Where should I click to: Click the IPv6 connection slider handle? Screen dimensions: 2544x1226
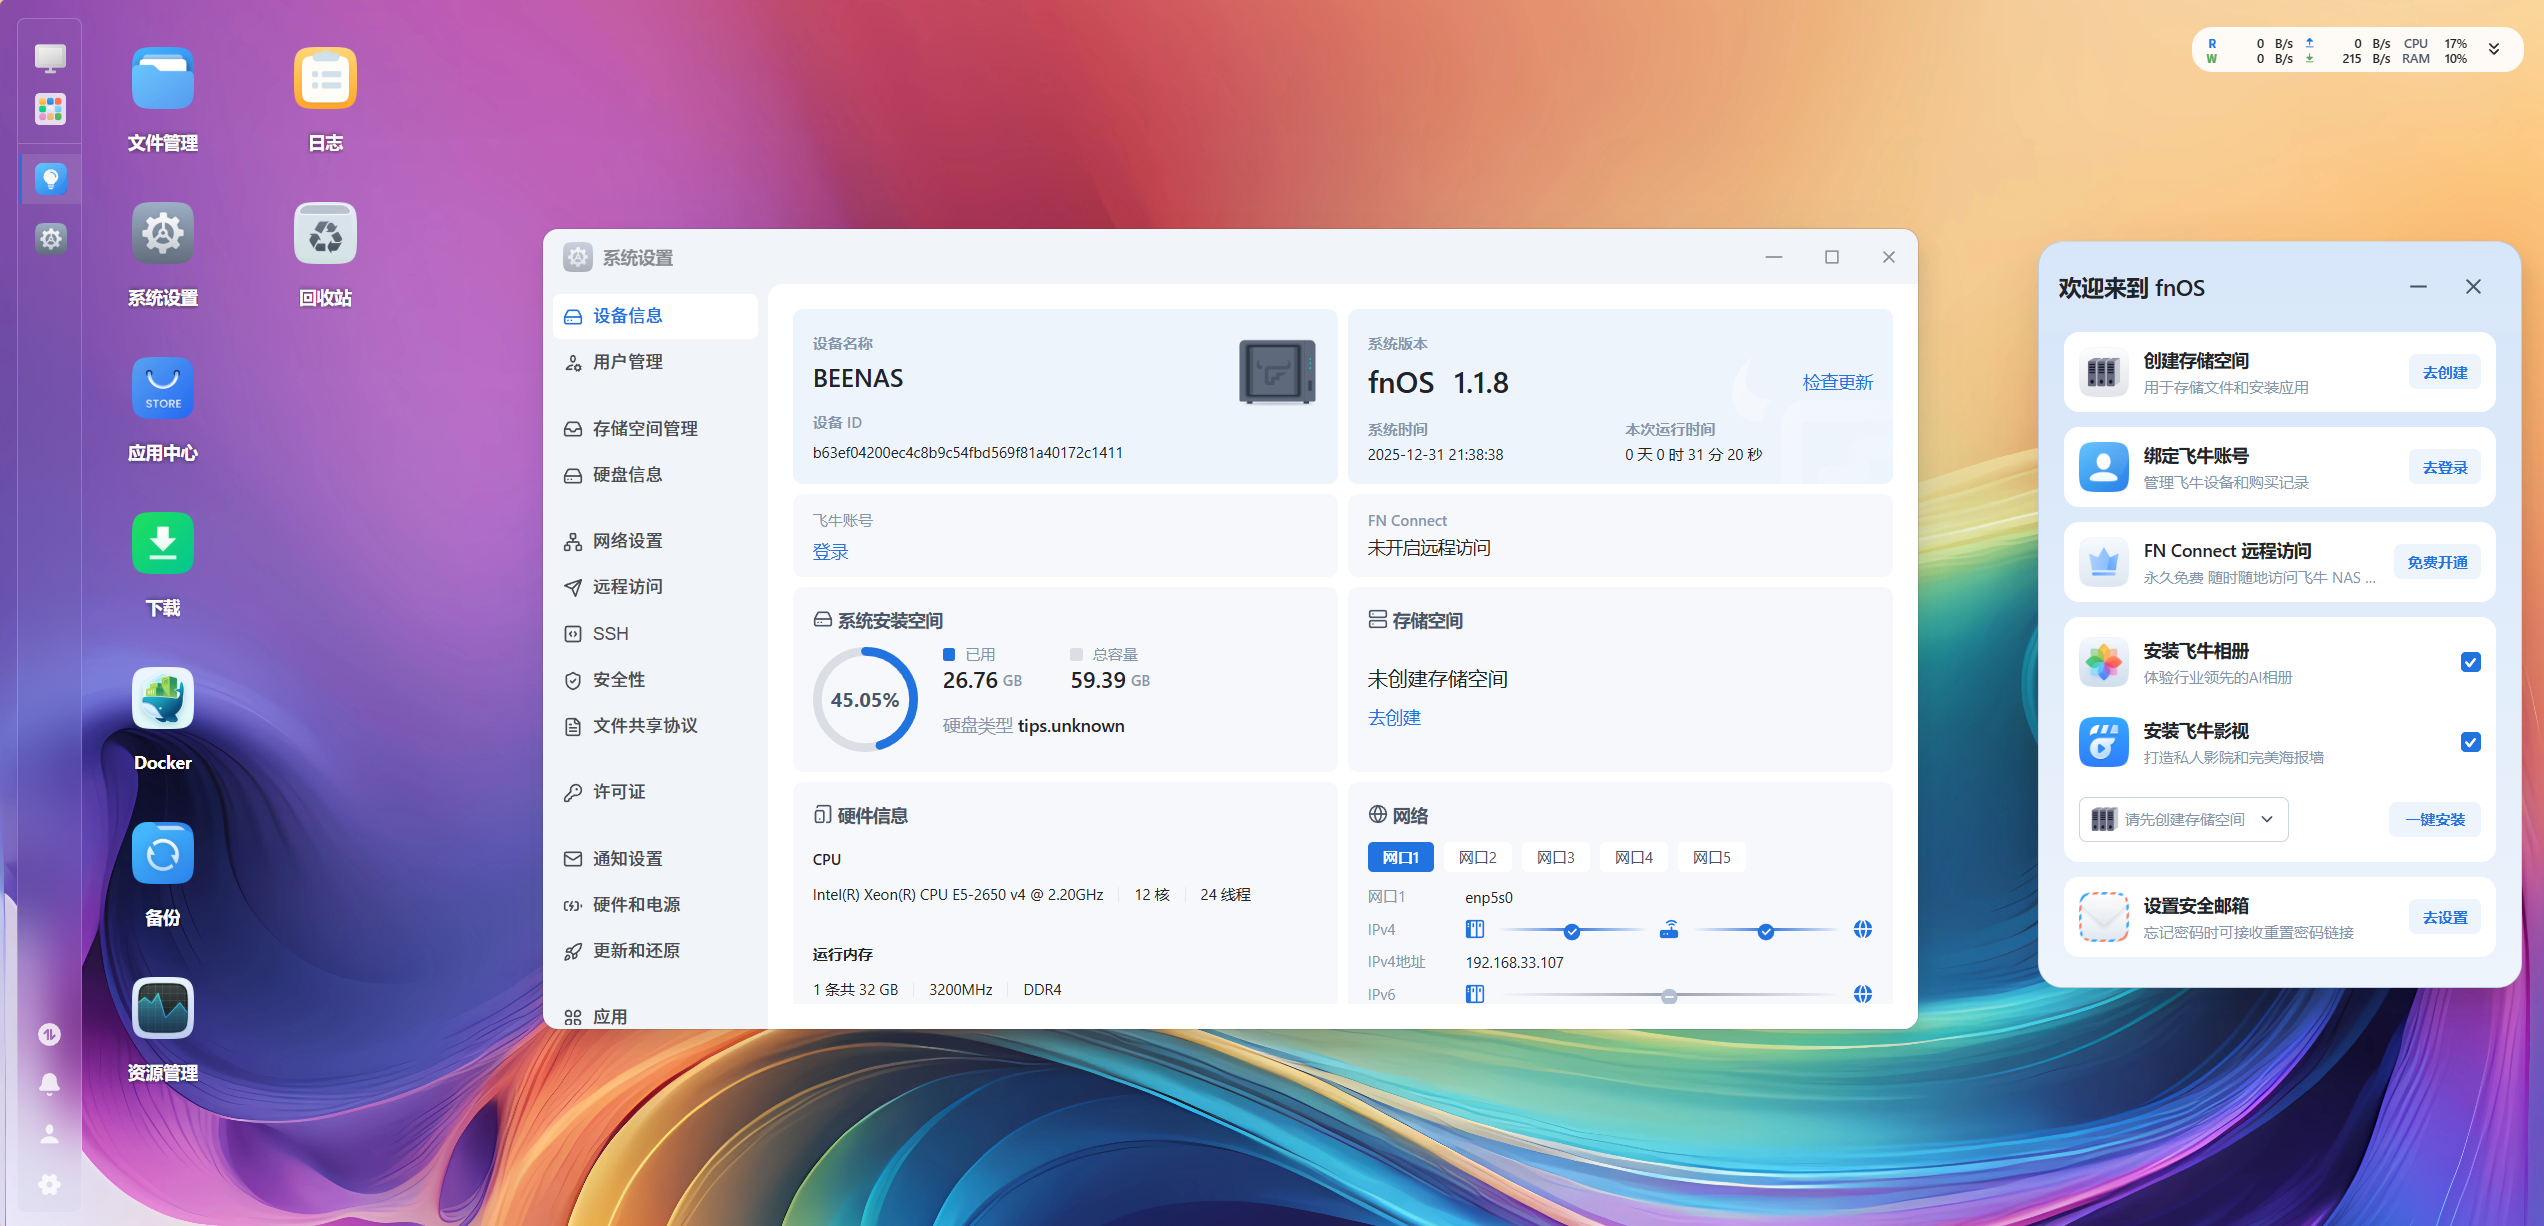coord(1669,996)
